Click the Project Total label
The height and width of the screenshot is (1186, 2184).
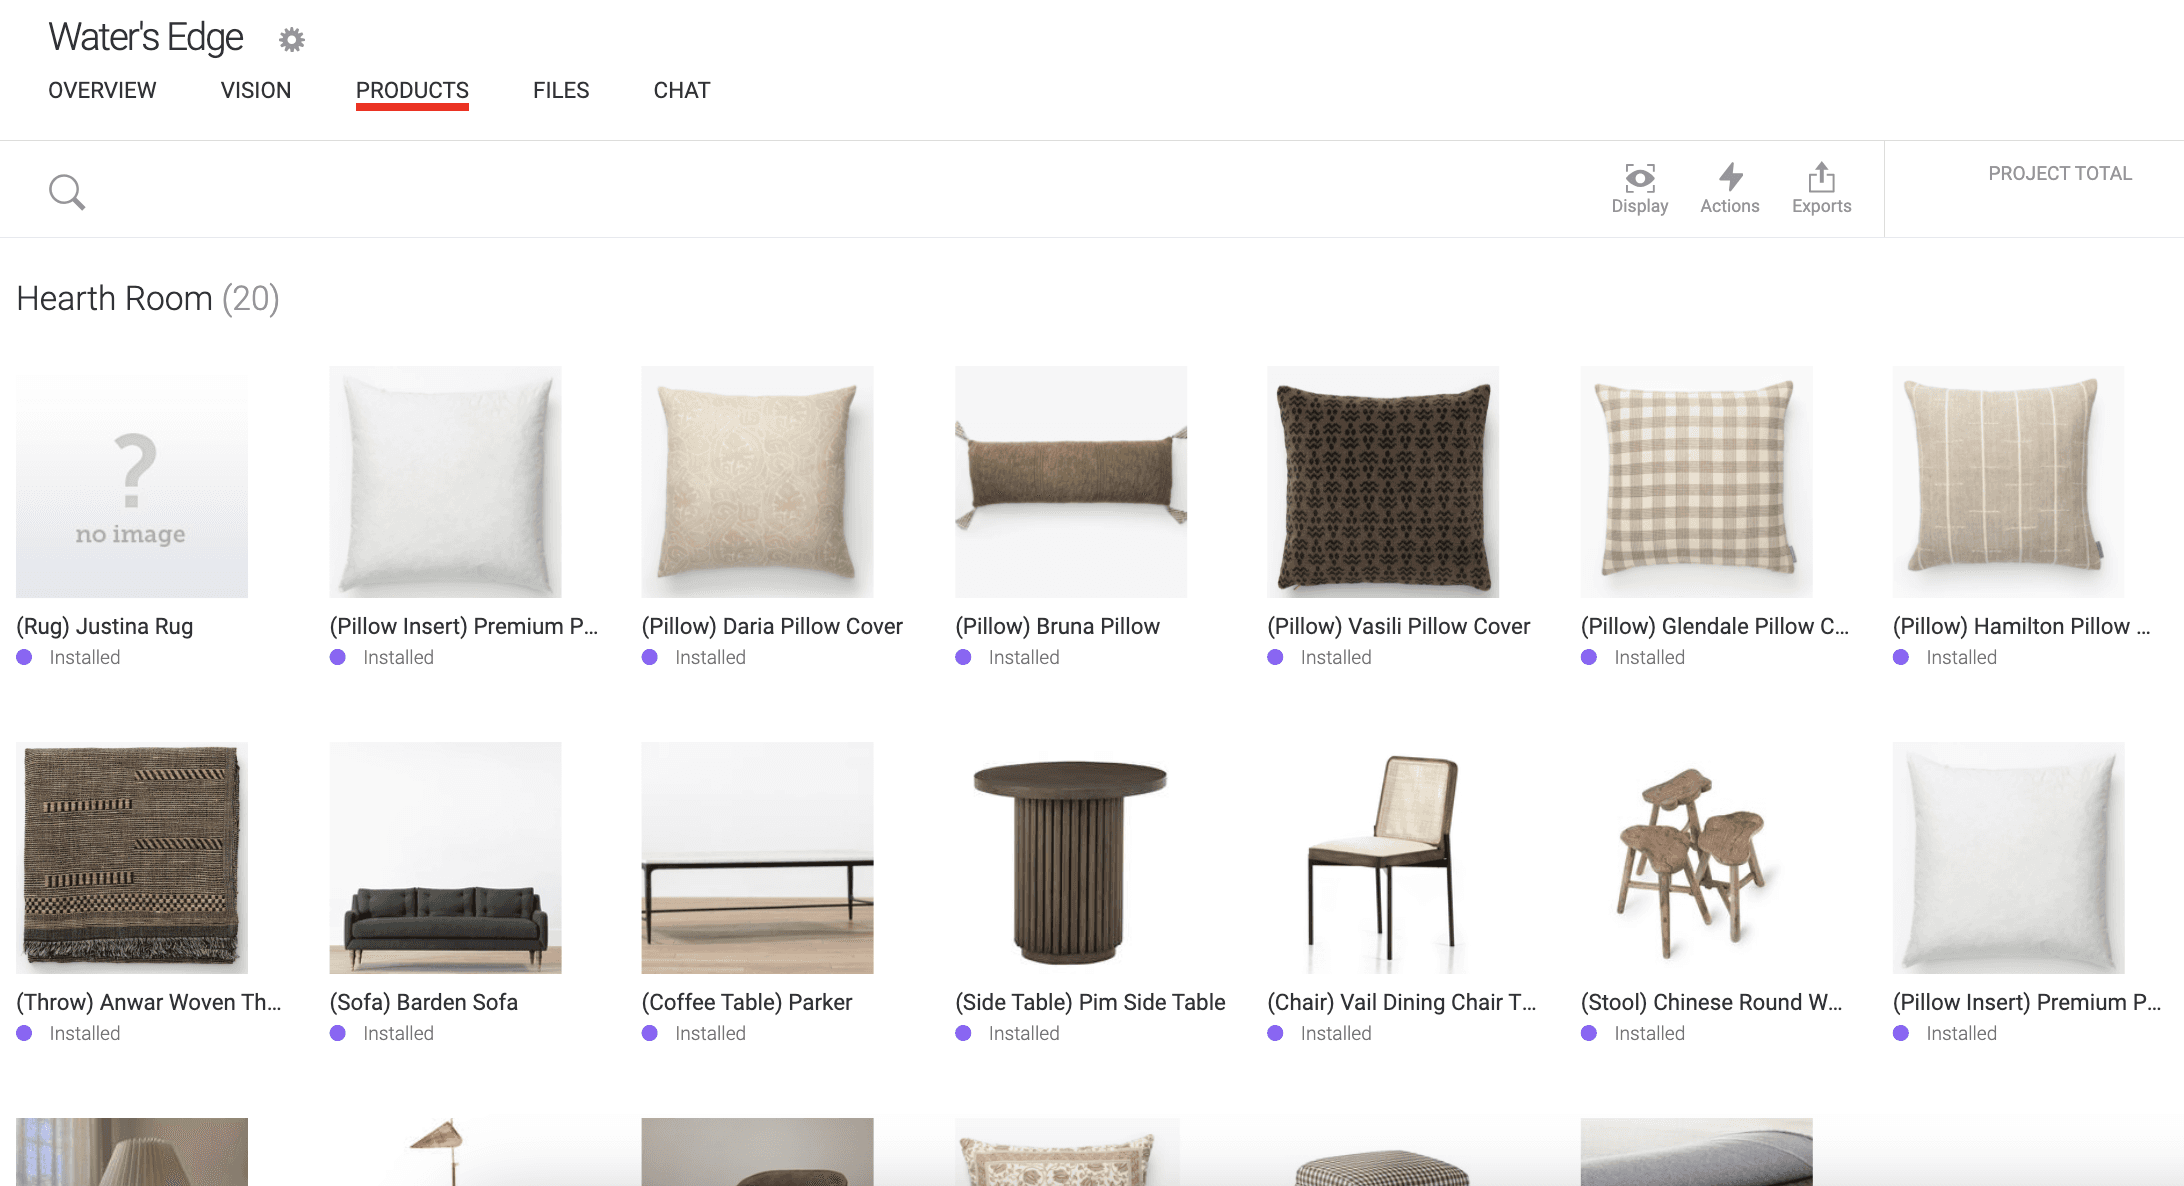tap(2059, 173)
